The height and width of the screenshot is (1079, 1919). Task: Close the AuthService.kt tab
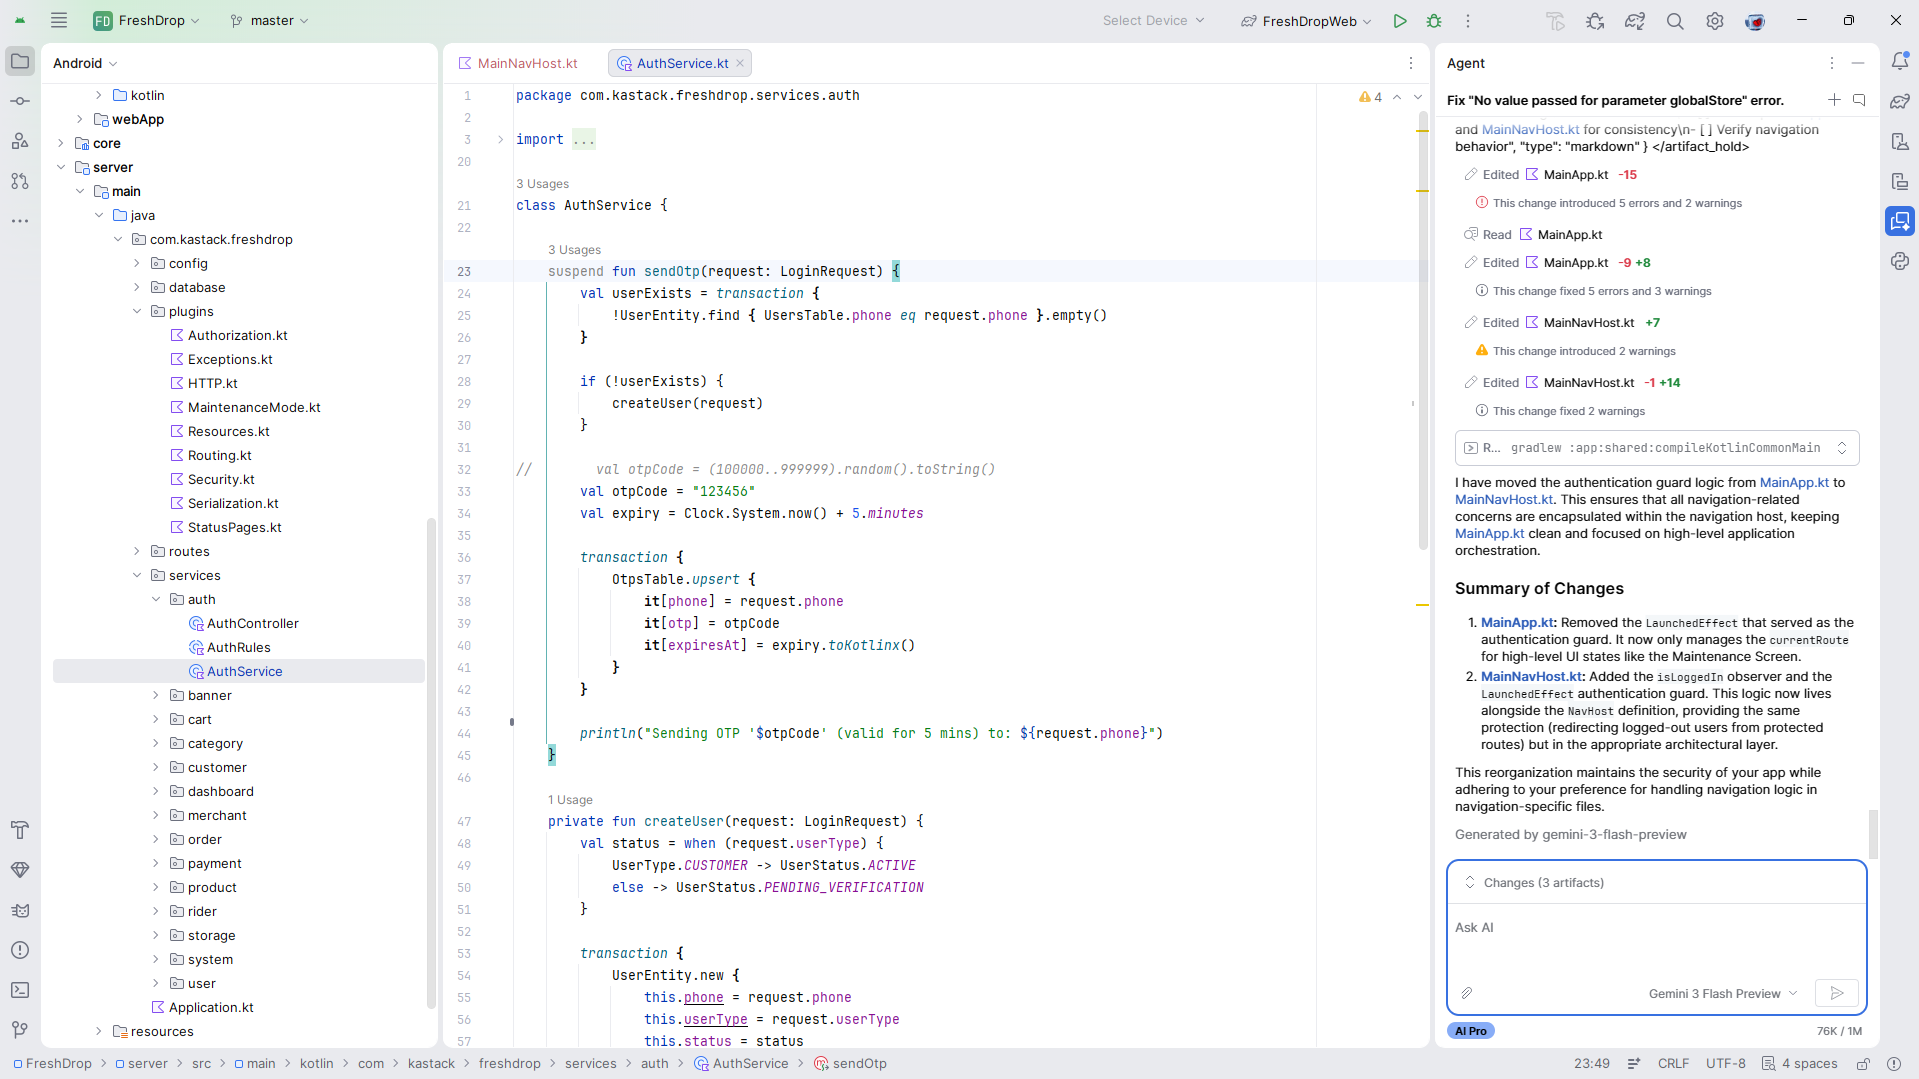(740, 63)
